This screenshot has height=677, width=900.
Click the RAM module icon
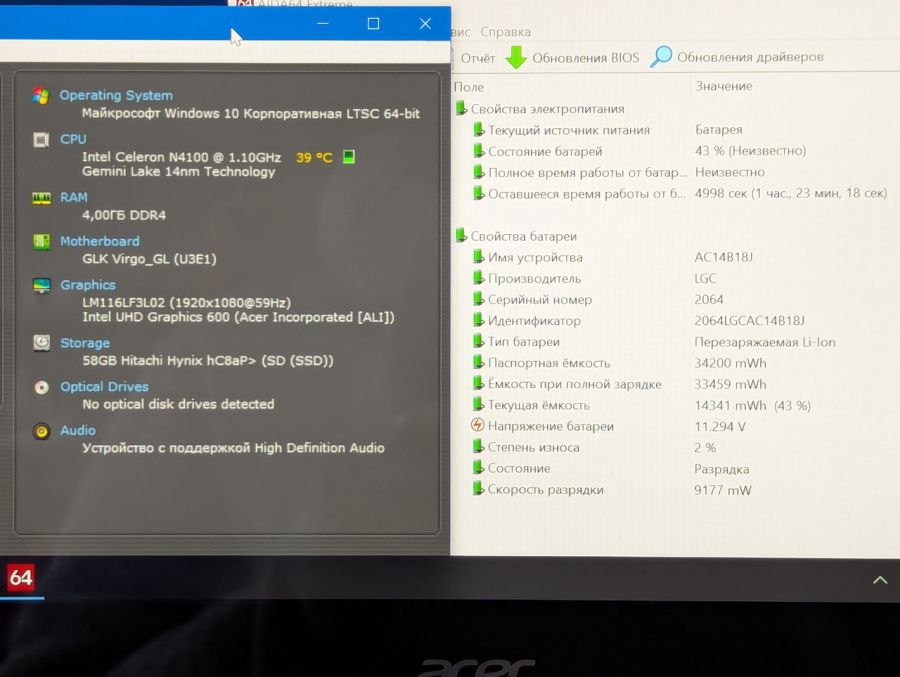(41, 198)
